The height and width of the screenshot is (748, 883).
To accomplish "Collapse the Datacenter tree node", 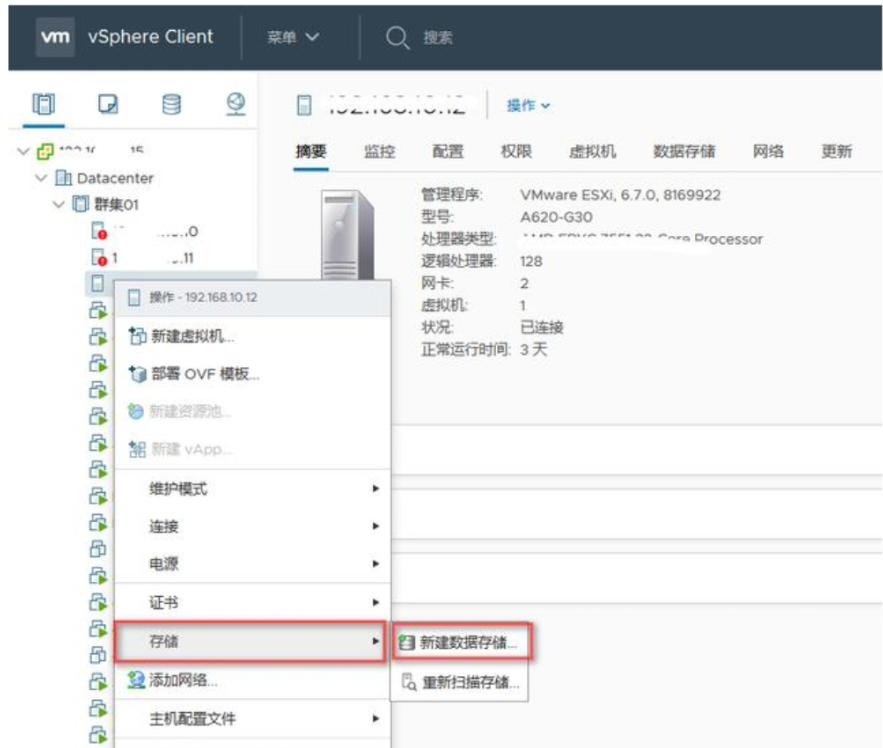I will pos(41,178).
